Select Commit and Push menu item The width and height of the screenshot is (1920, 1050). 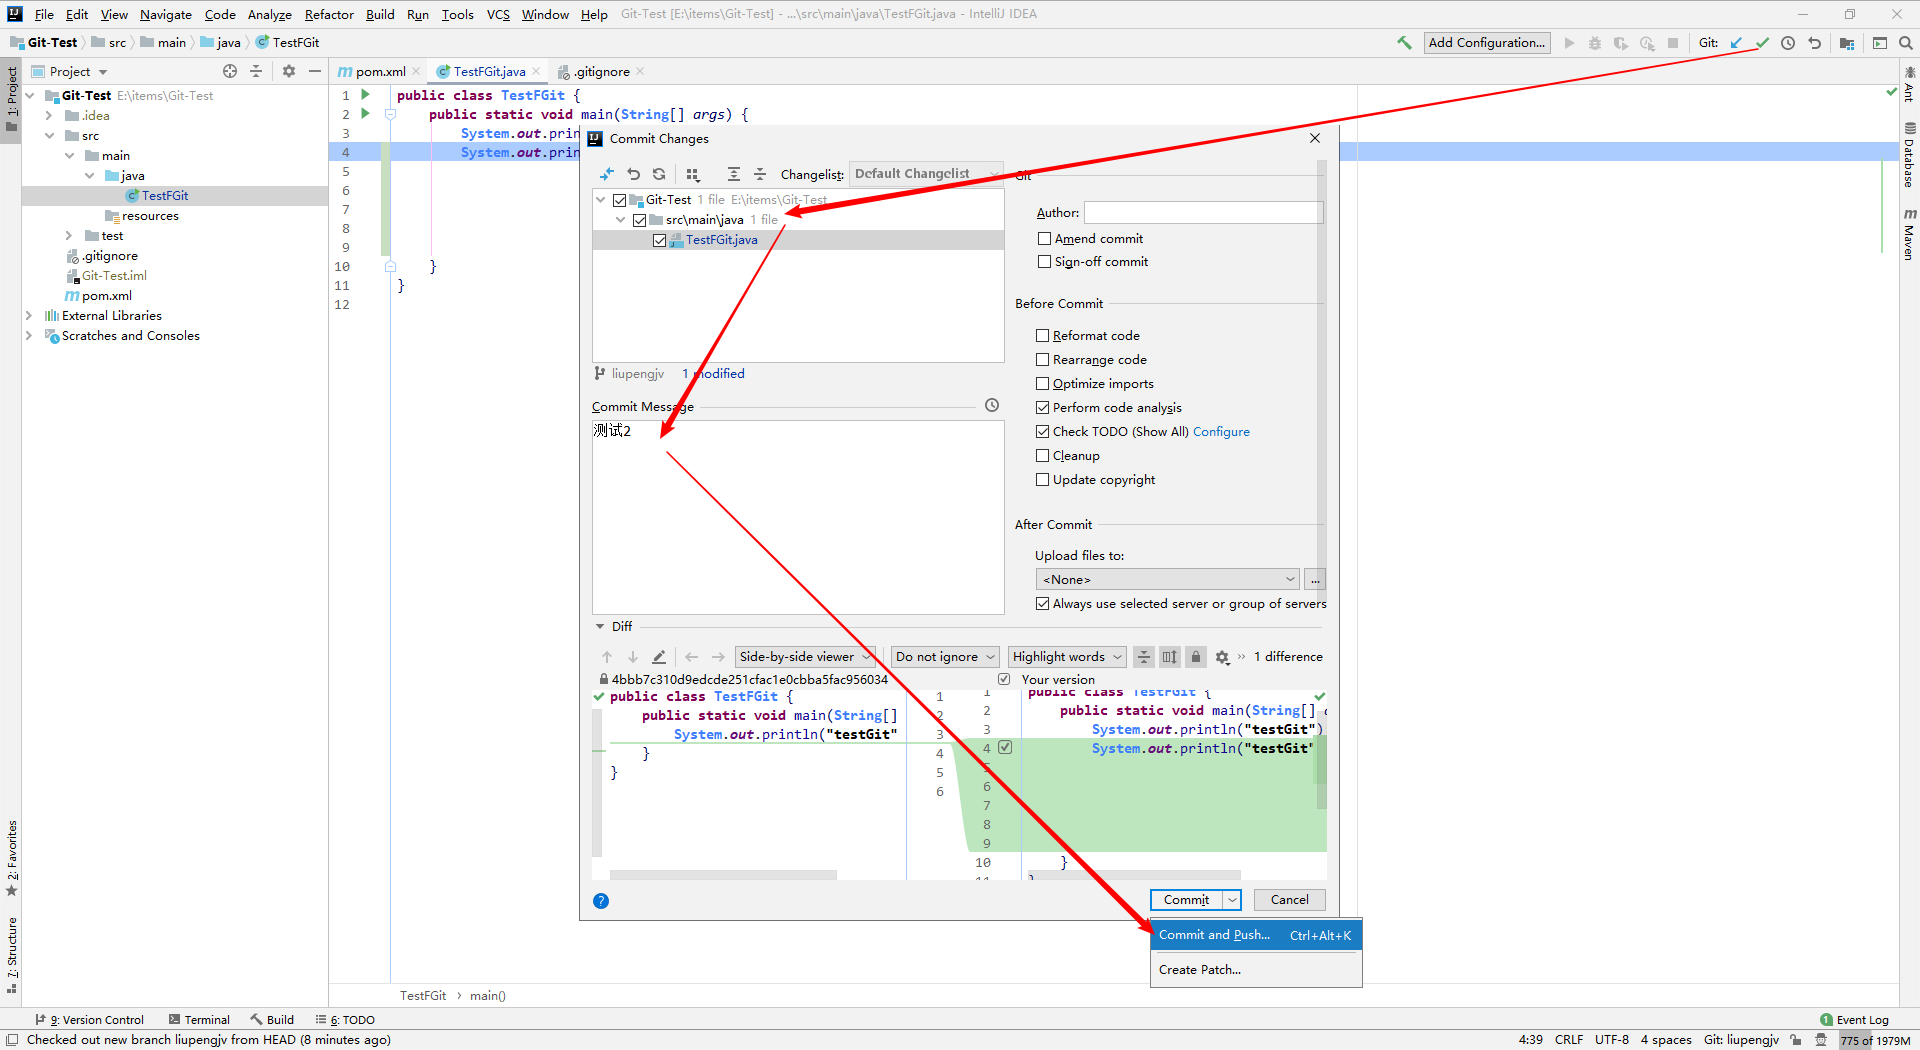1256,935
